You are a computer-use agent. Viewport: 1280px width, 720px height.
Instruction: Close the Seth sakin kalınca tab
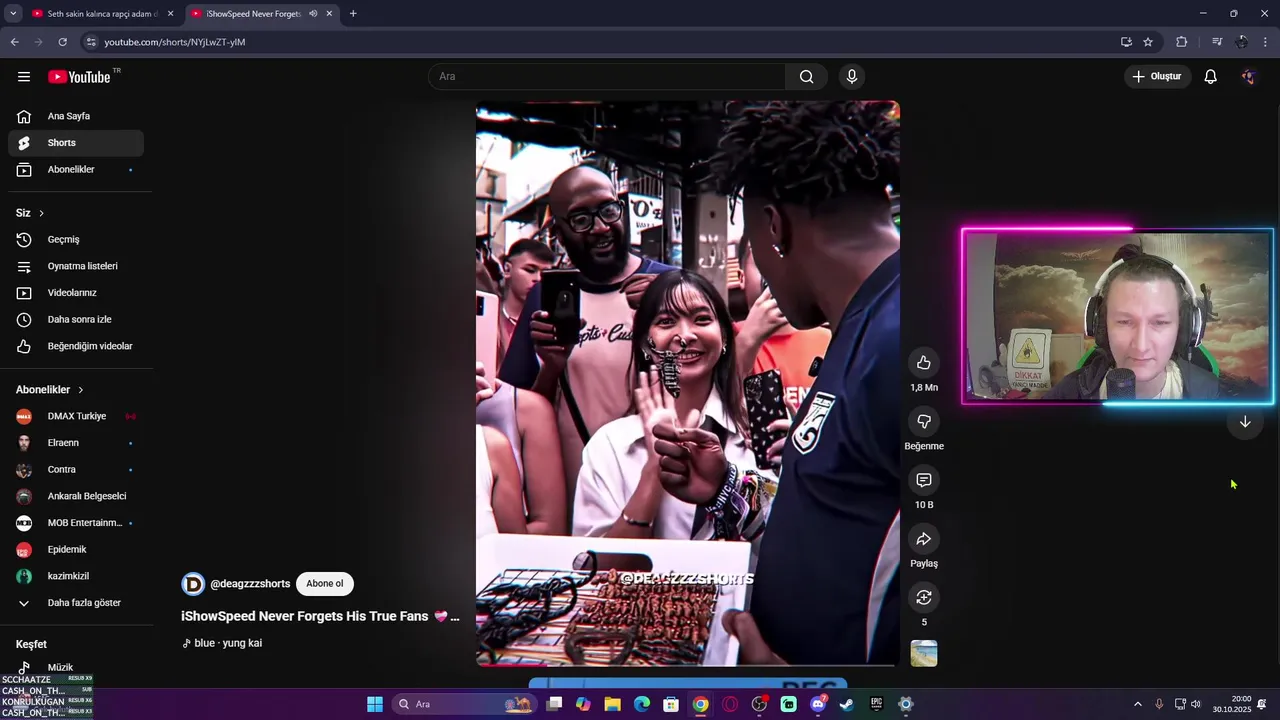170,14
